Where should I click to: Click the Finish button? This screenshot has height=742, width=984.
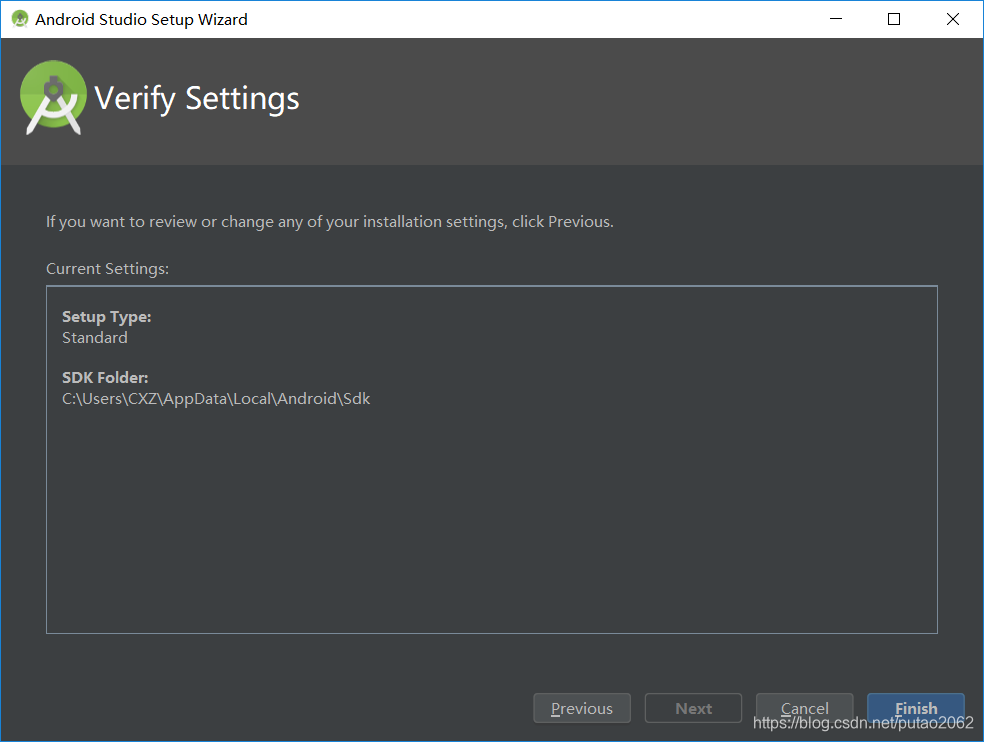point(916,708)
